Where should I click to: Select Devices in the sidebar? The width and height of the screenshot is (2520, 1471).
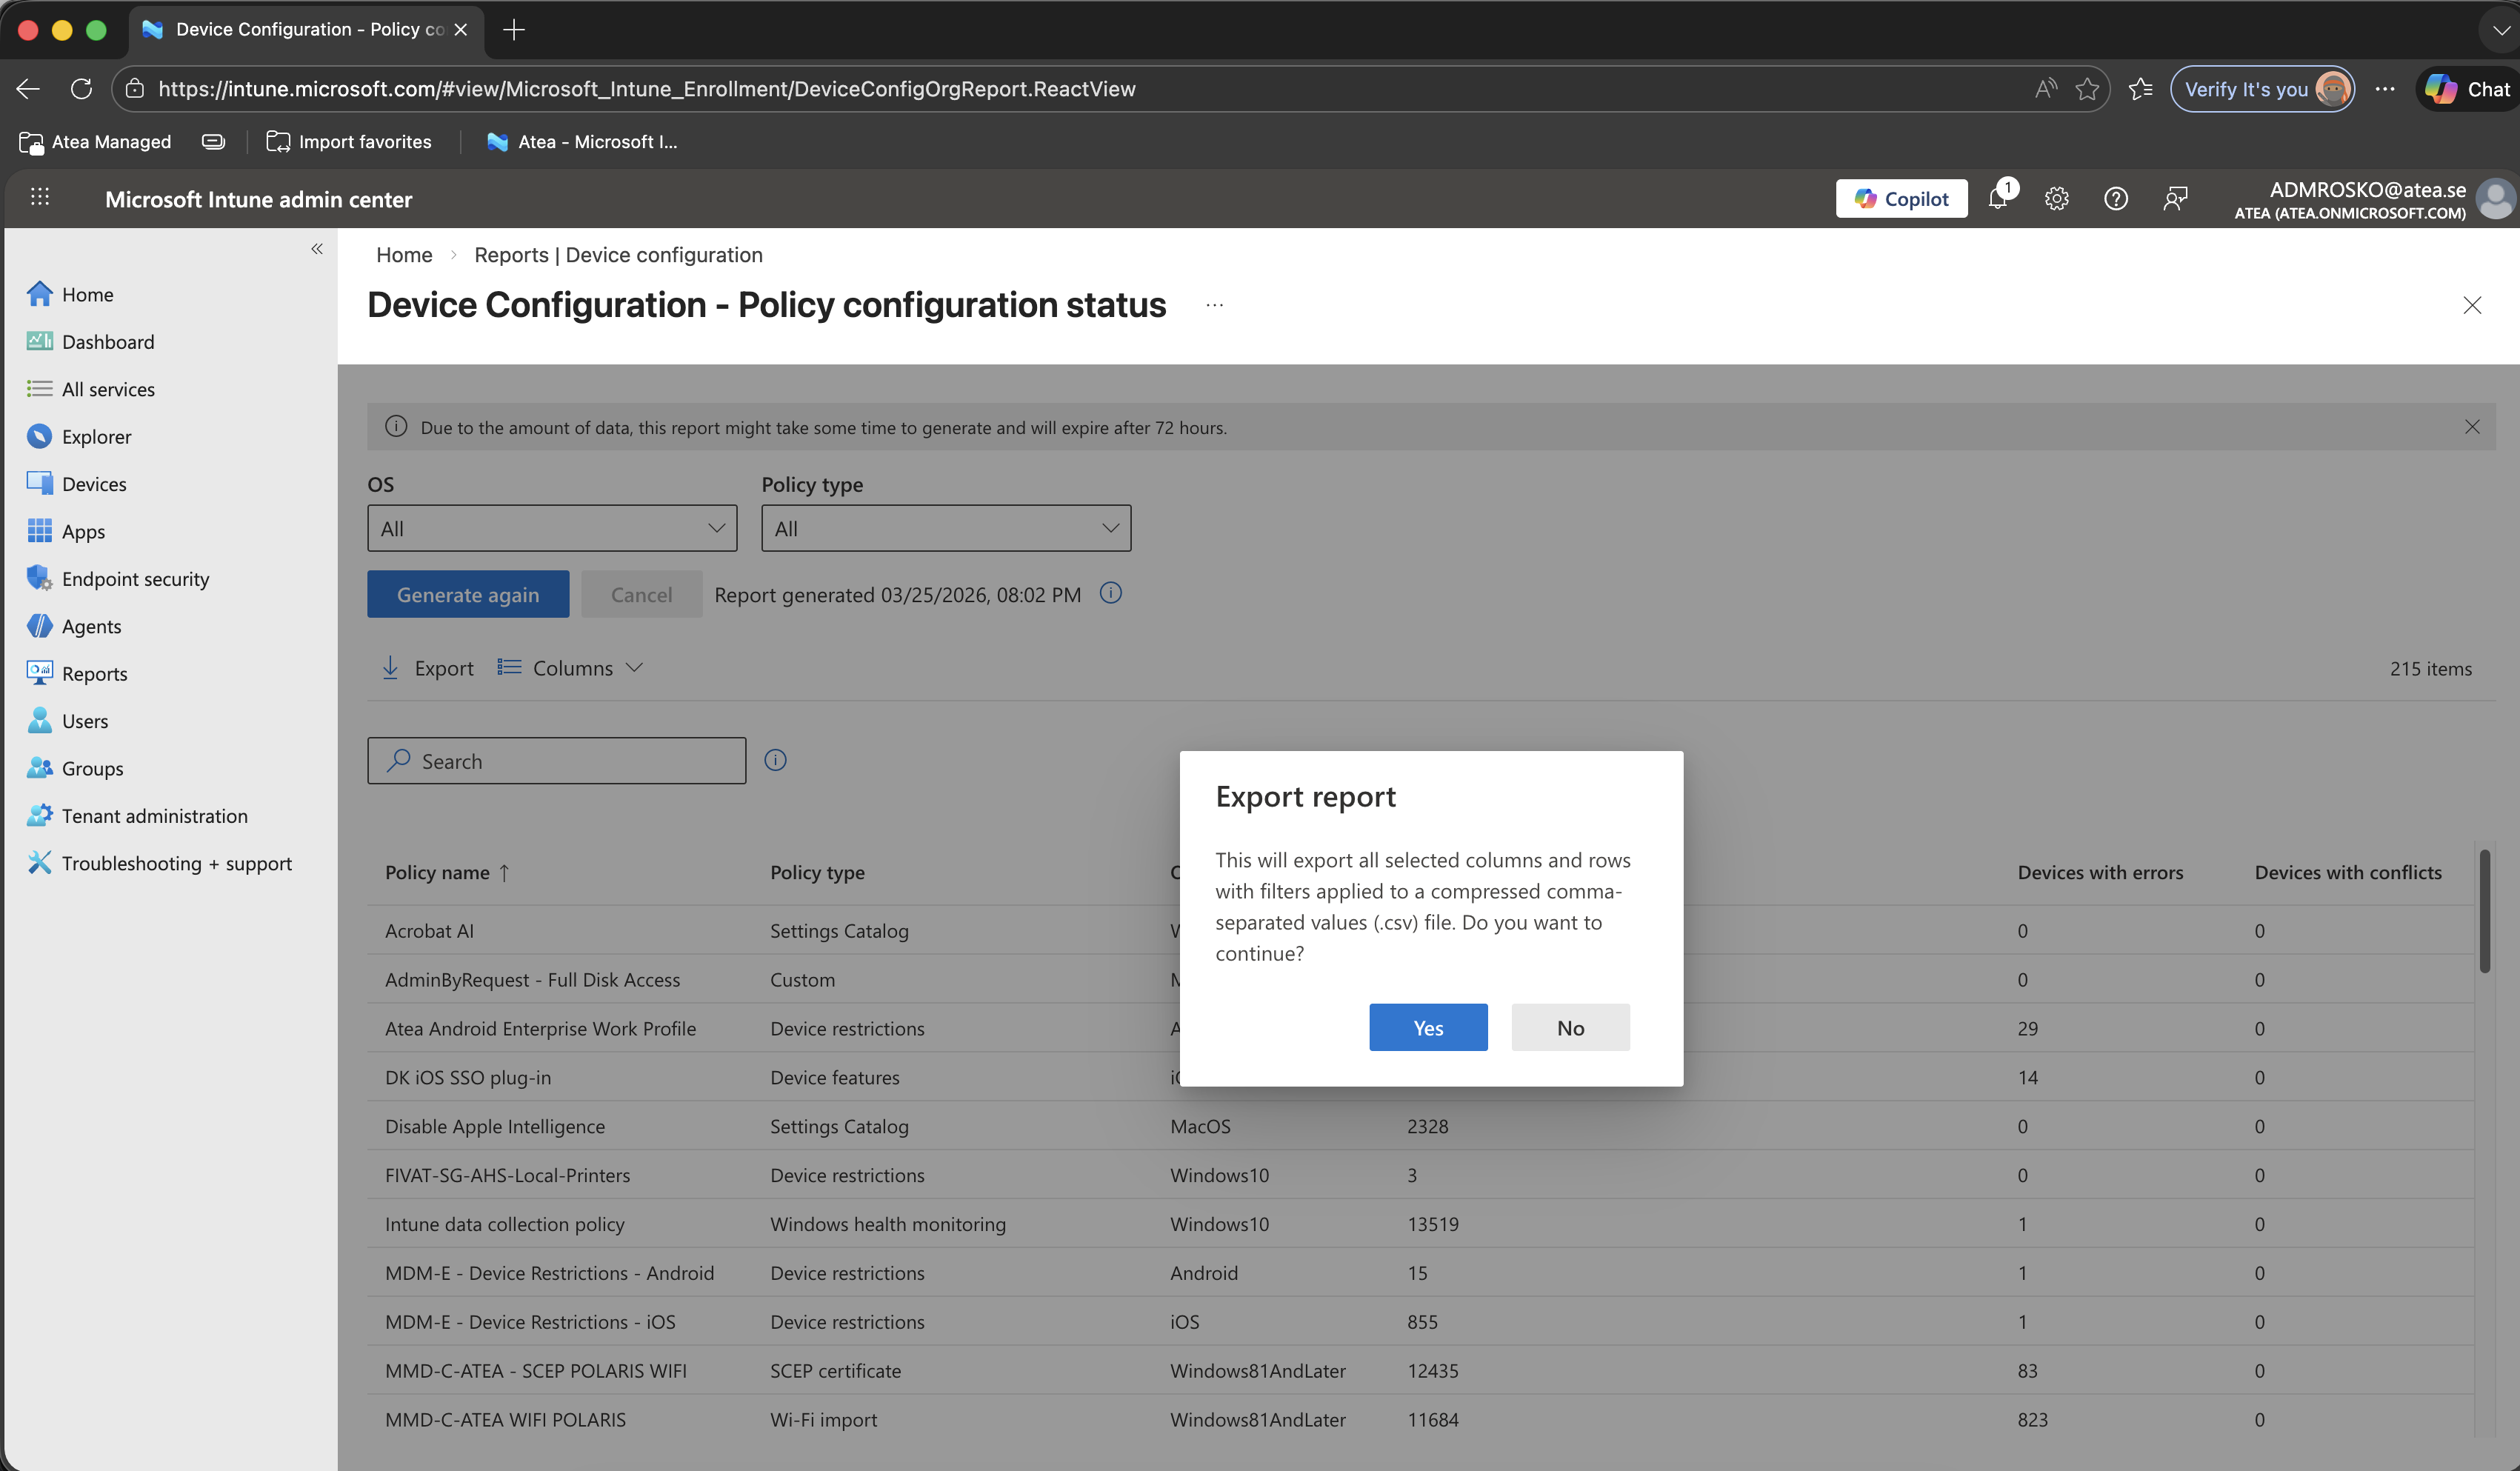tap(94, 483)
